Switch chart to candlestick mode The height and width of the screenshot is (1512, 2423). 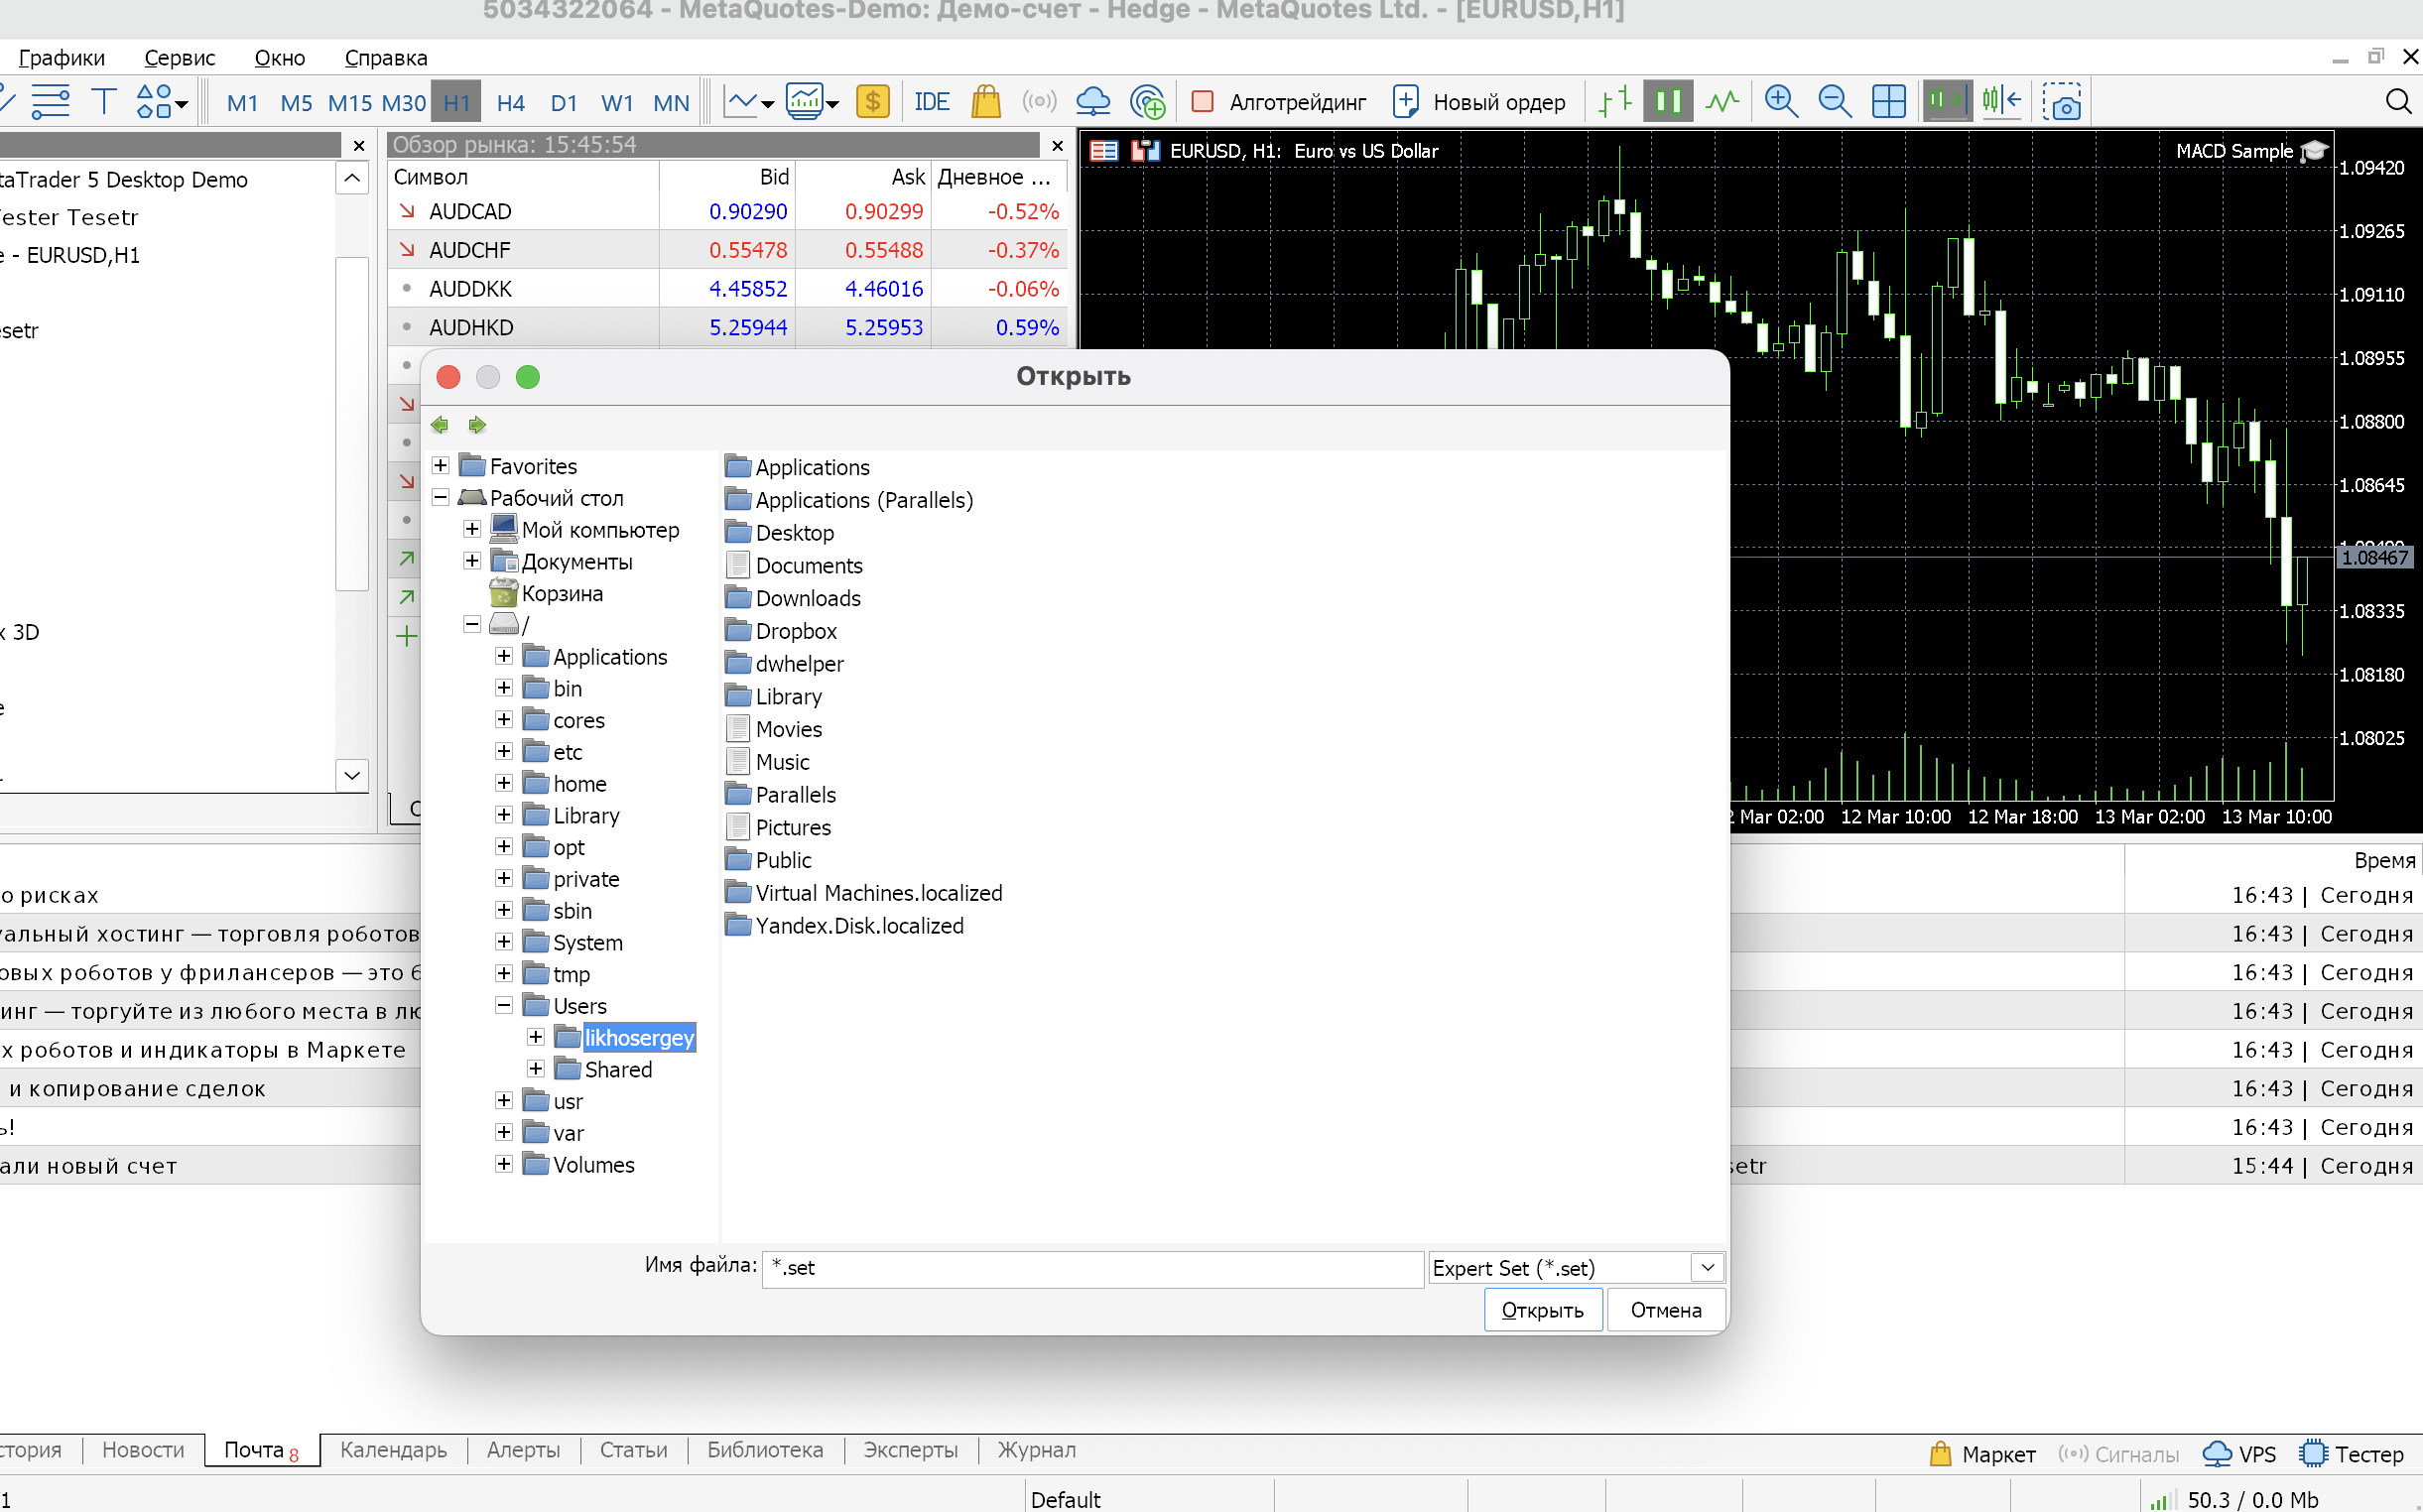[x=1668, y=102]
